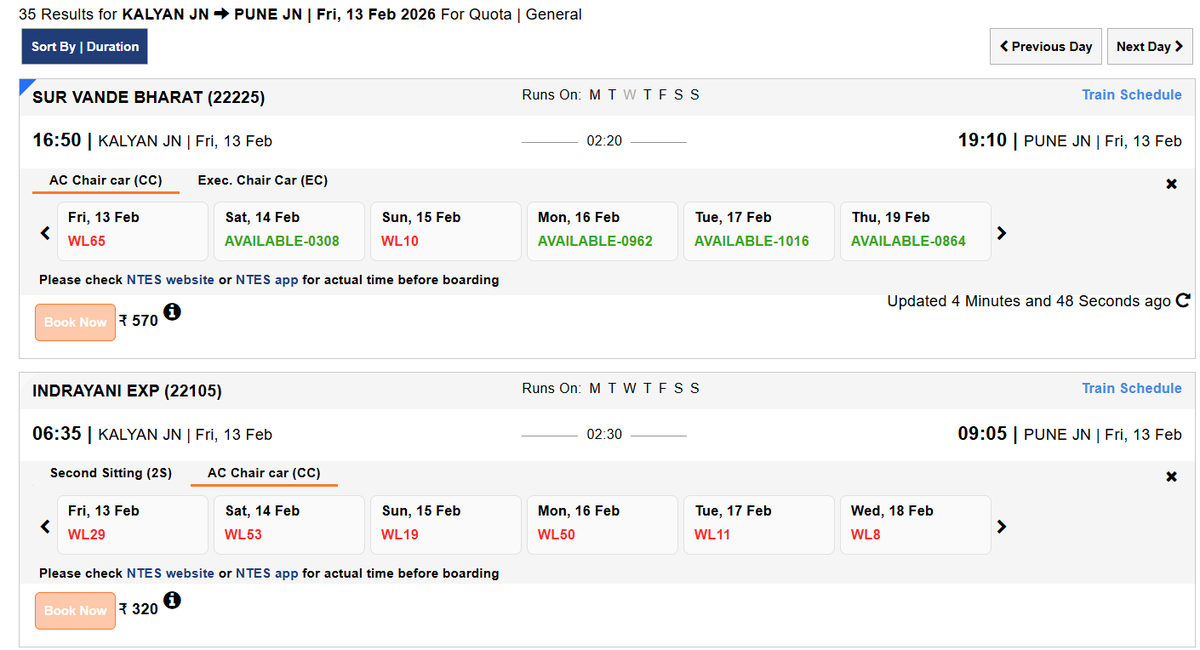
Task: Select Tue, 17 Feb WL11 card
Action: [759, 524]
